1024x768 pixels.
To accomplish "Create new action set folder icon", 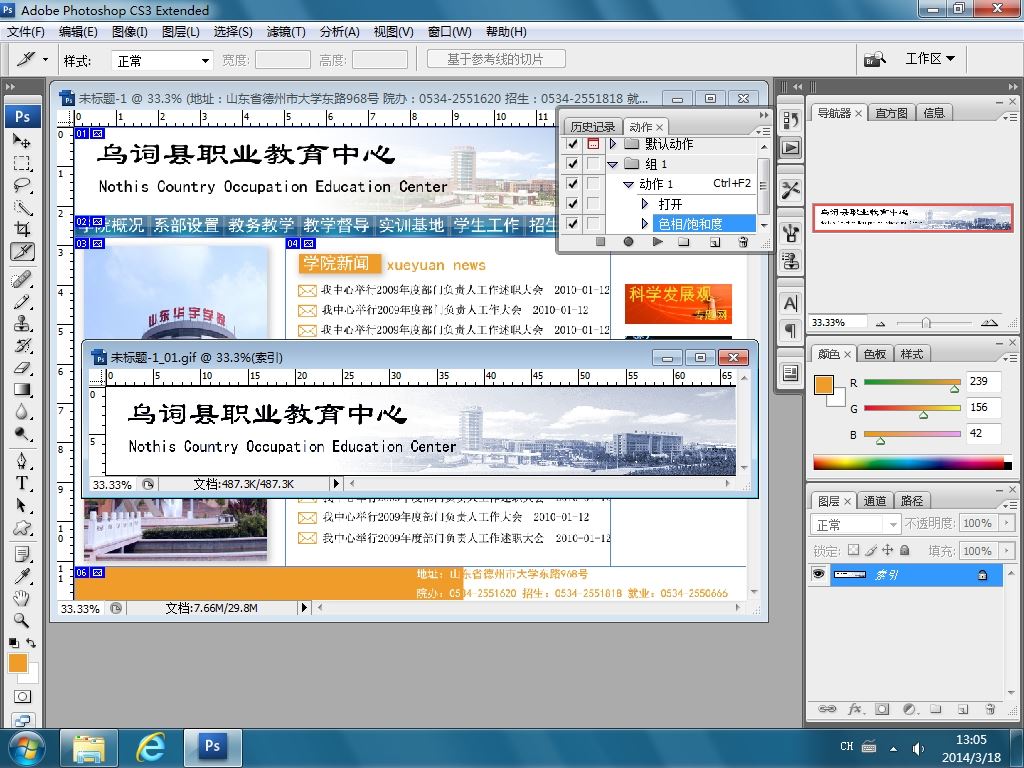I will pos(684,242).
